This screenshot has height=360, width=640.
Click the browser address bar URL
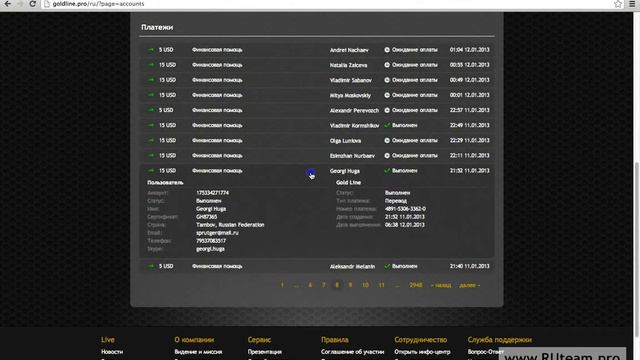[98, 4]
